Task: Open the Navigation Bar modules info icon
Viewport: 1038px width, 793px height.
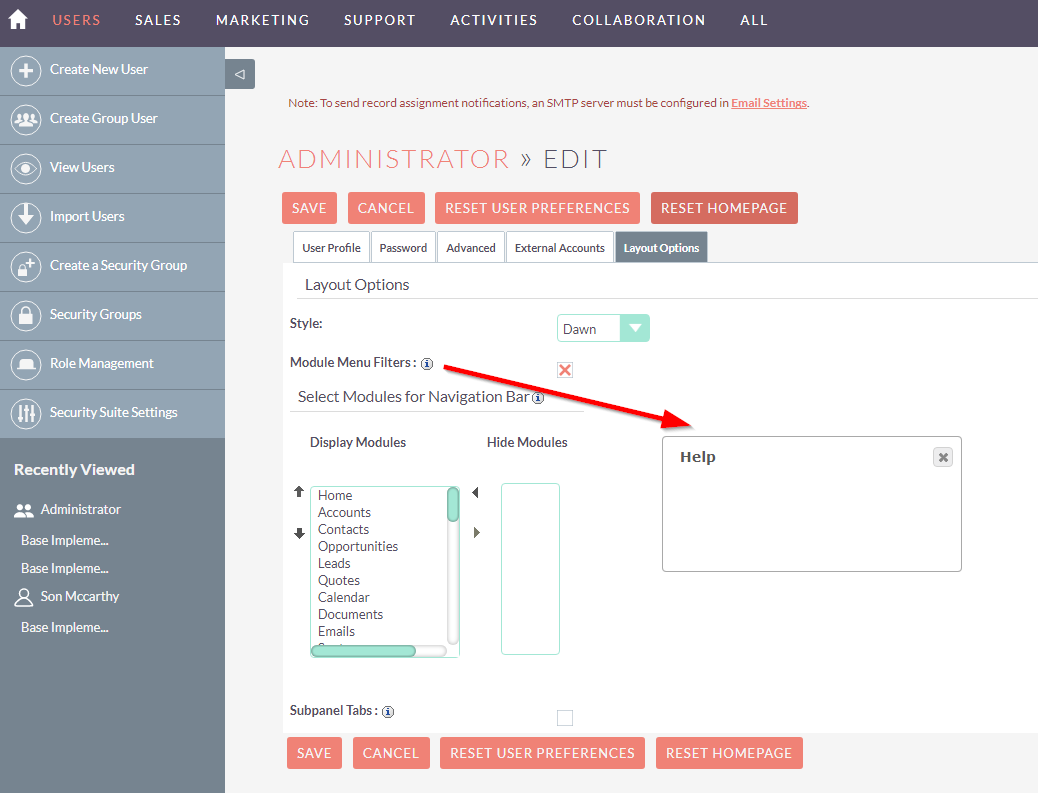Action: [537, 398]
